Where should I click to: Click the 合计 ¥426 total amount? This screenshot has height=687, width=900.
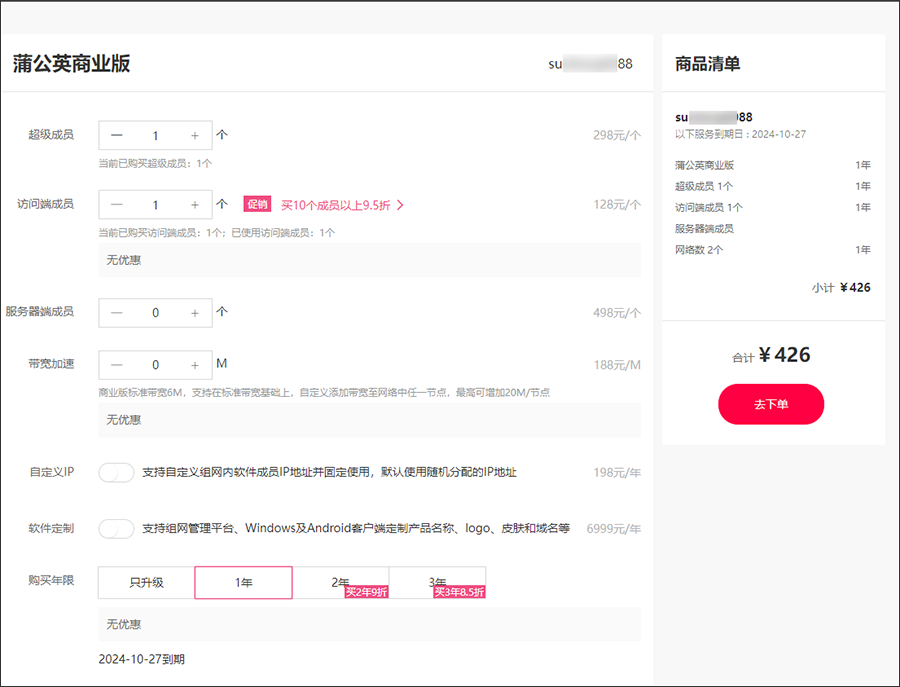pos(771,355)
